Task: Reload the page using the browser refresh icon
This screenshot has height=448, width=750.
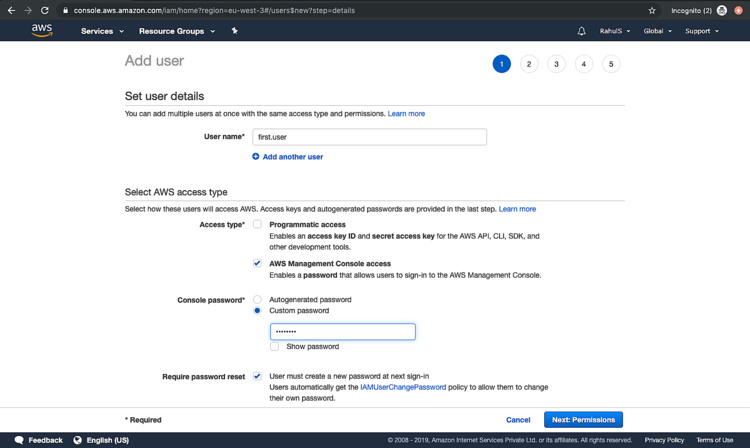Action: 45,10
